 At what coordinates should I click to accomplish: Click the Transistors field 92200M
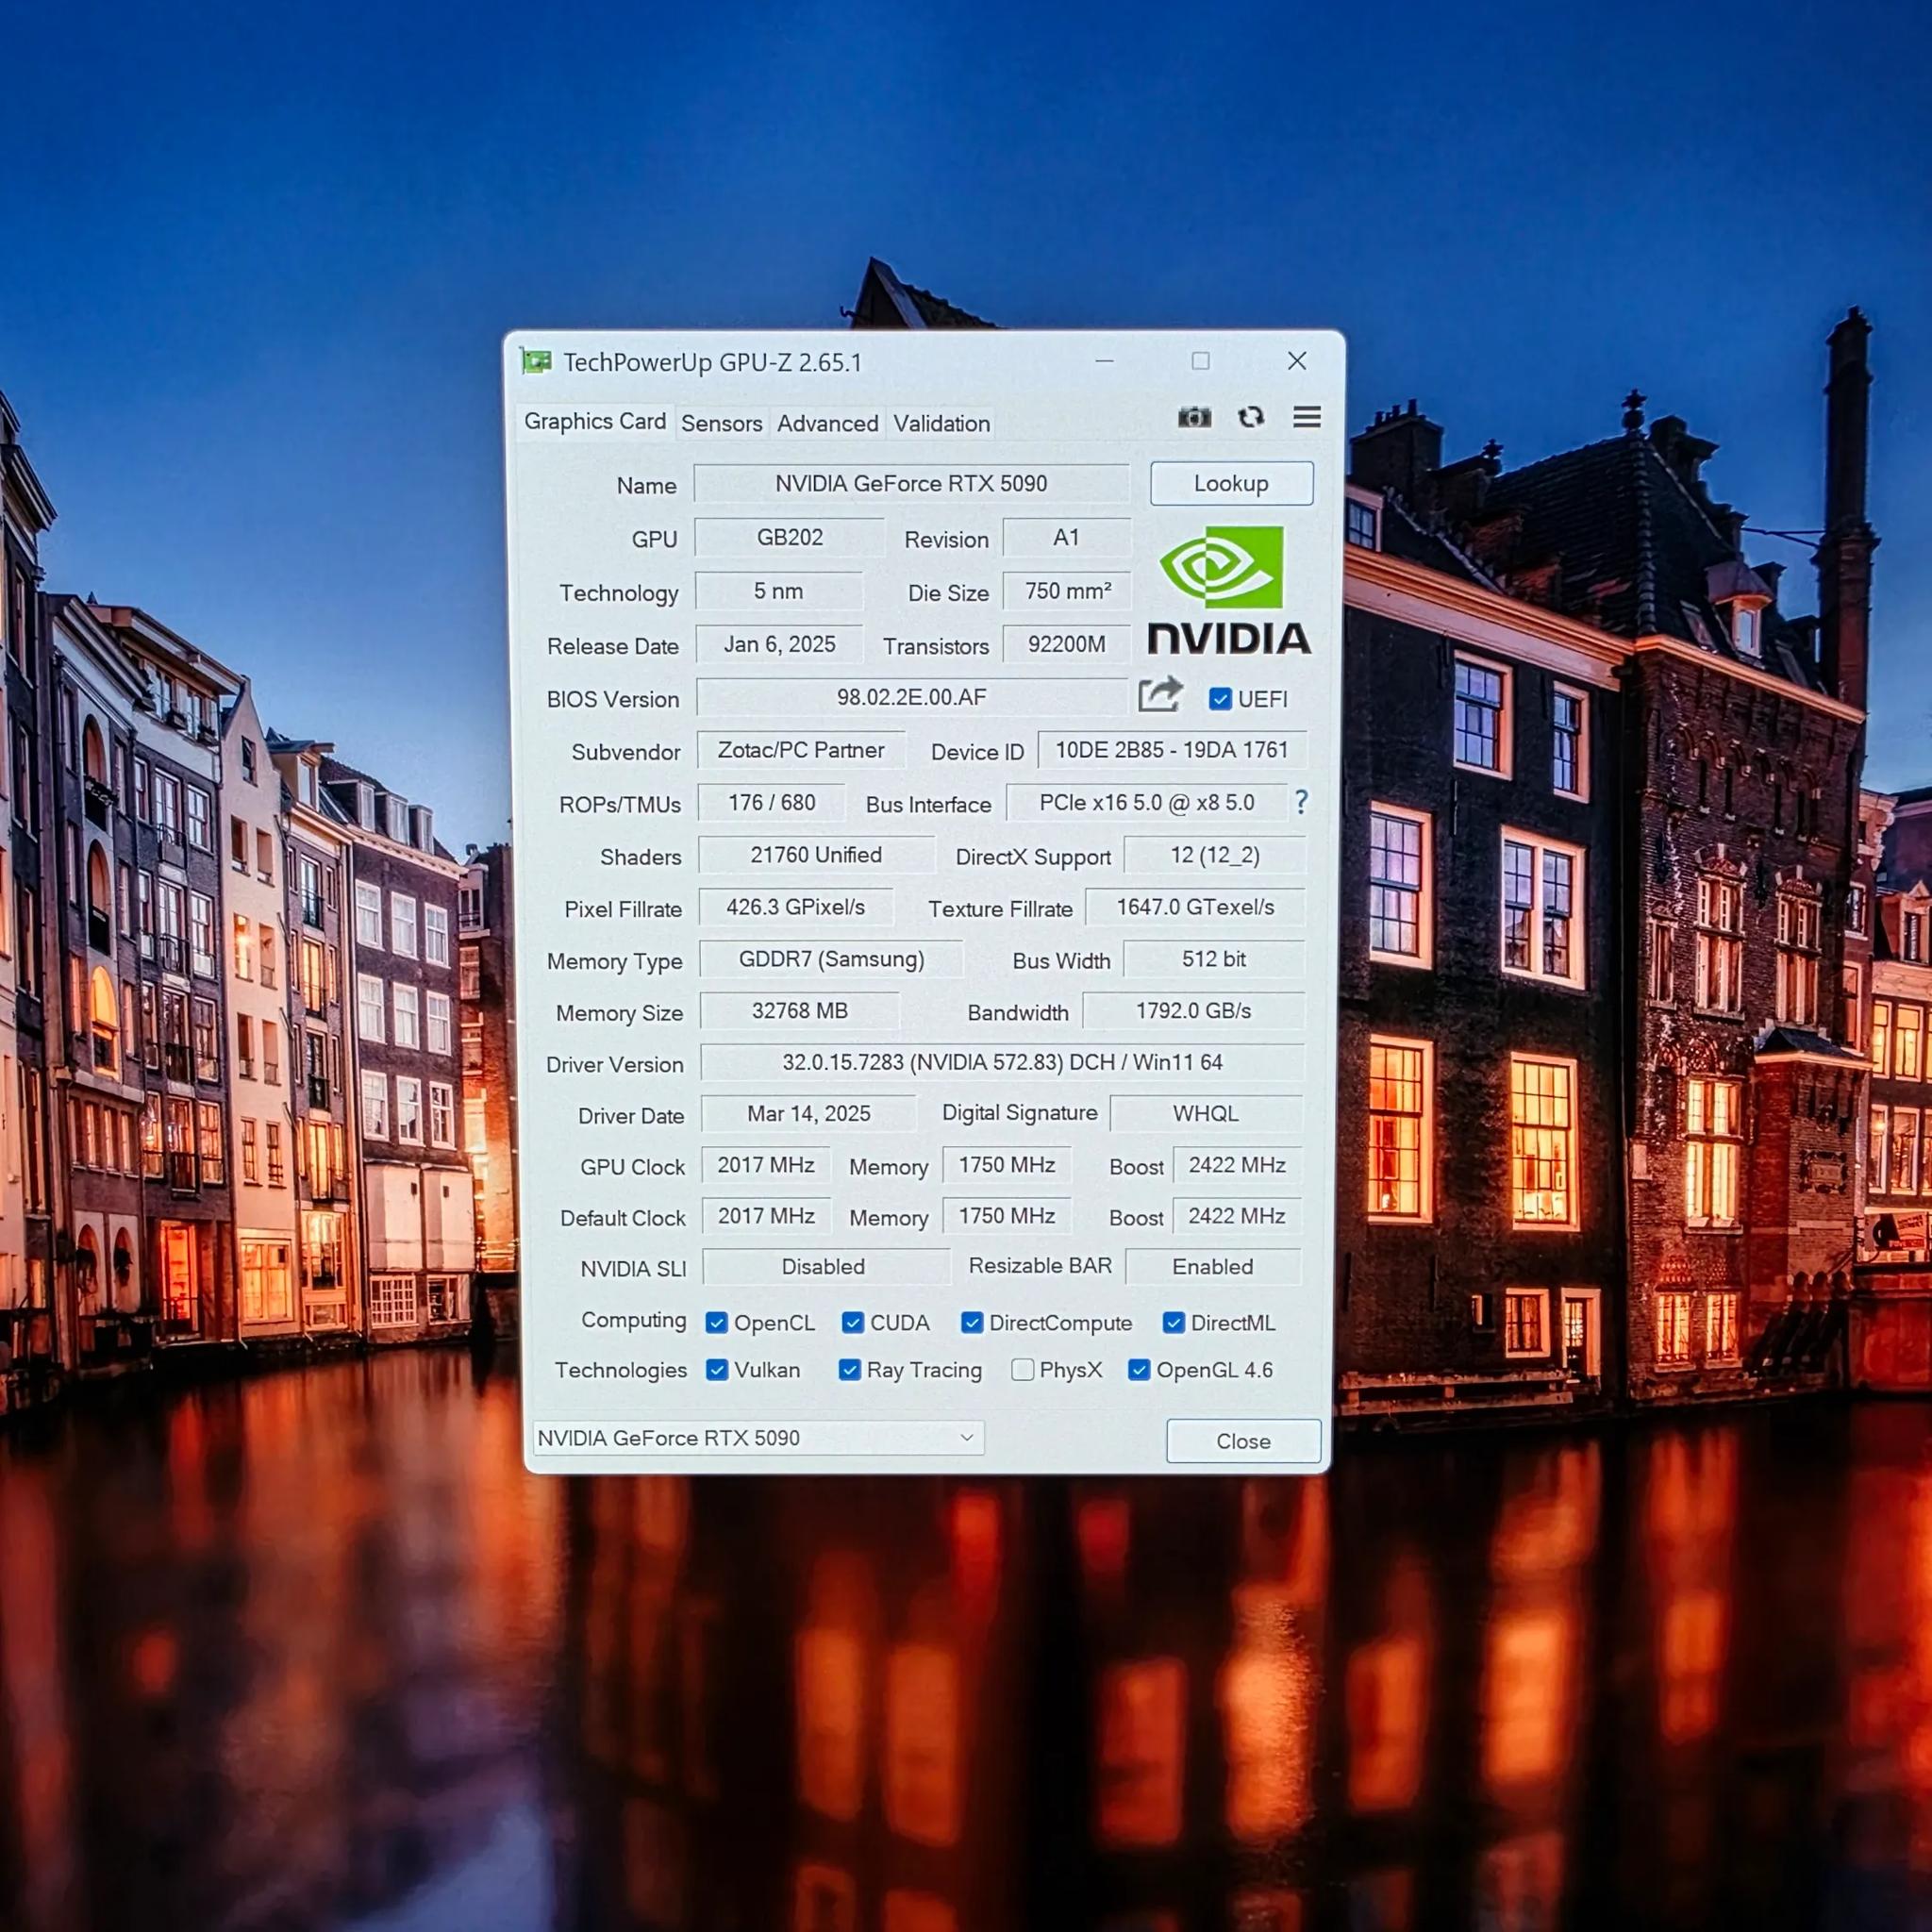coord(1066,644)
